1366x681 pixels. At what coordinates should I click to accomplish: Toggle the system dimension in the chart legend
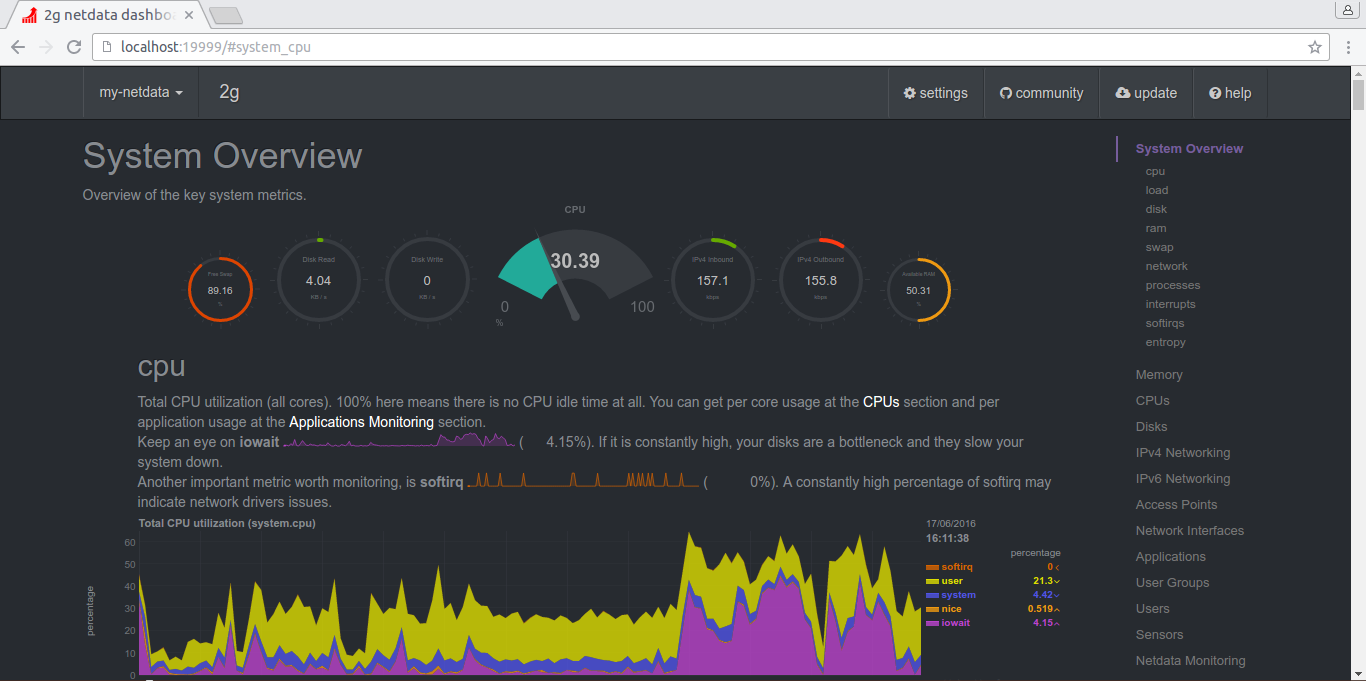(x=950, y=595)
